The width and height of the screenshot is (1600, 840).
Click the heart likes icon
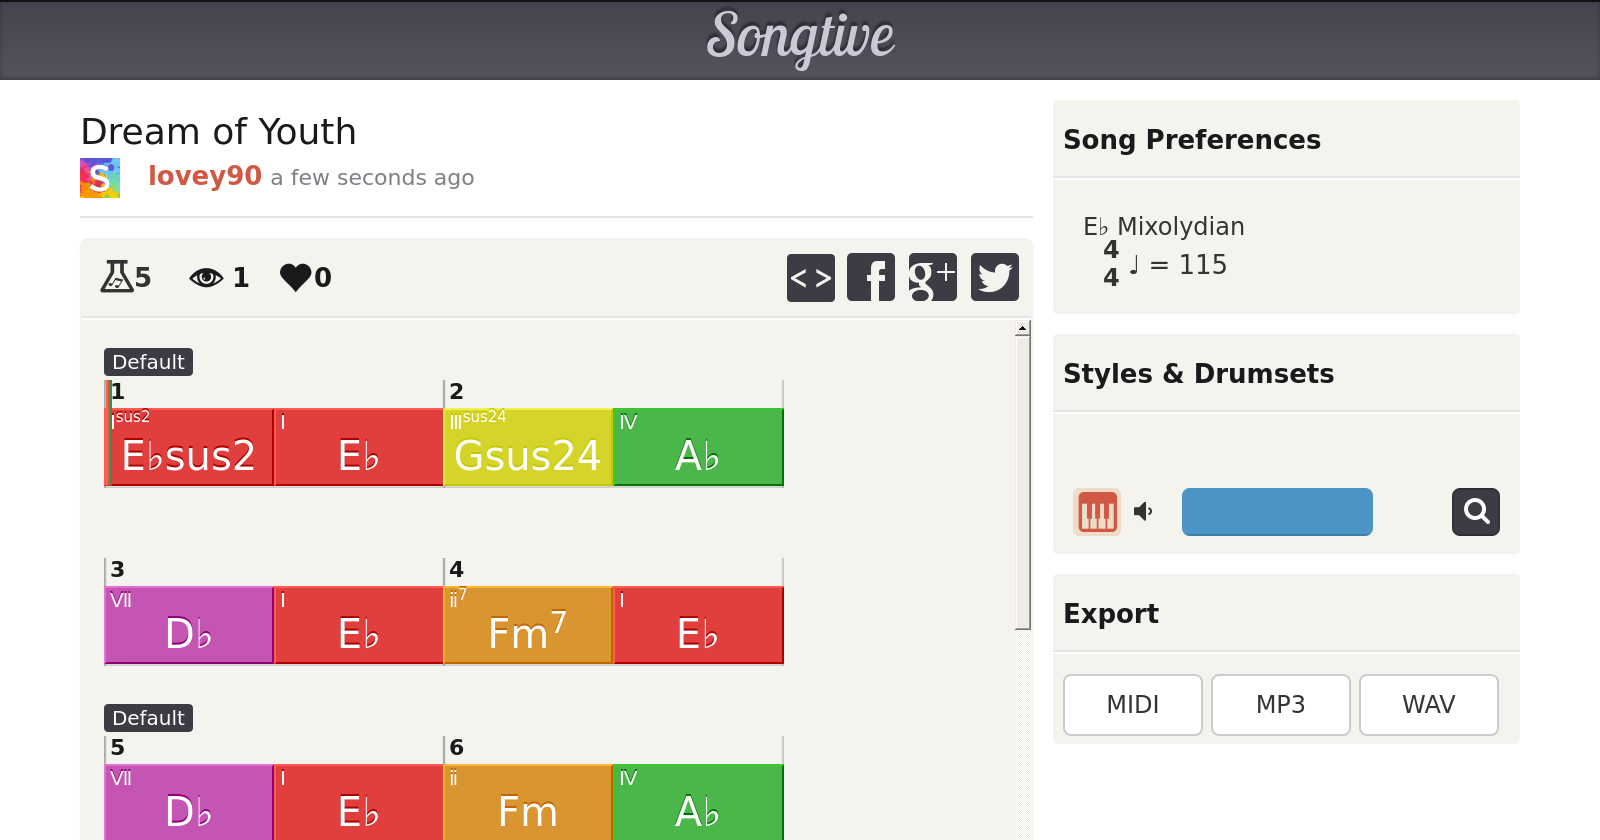296,277
